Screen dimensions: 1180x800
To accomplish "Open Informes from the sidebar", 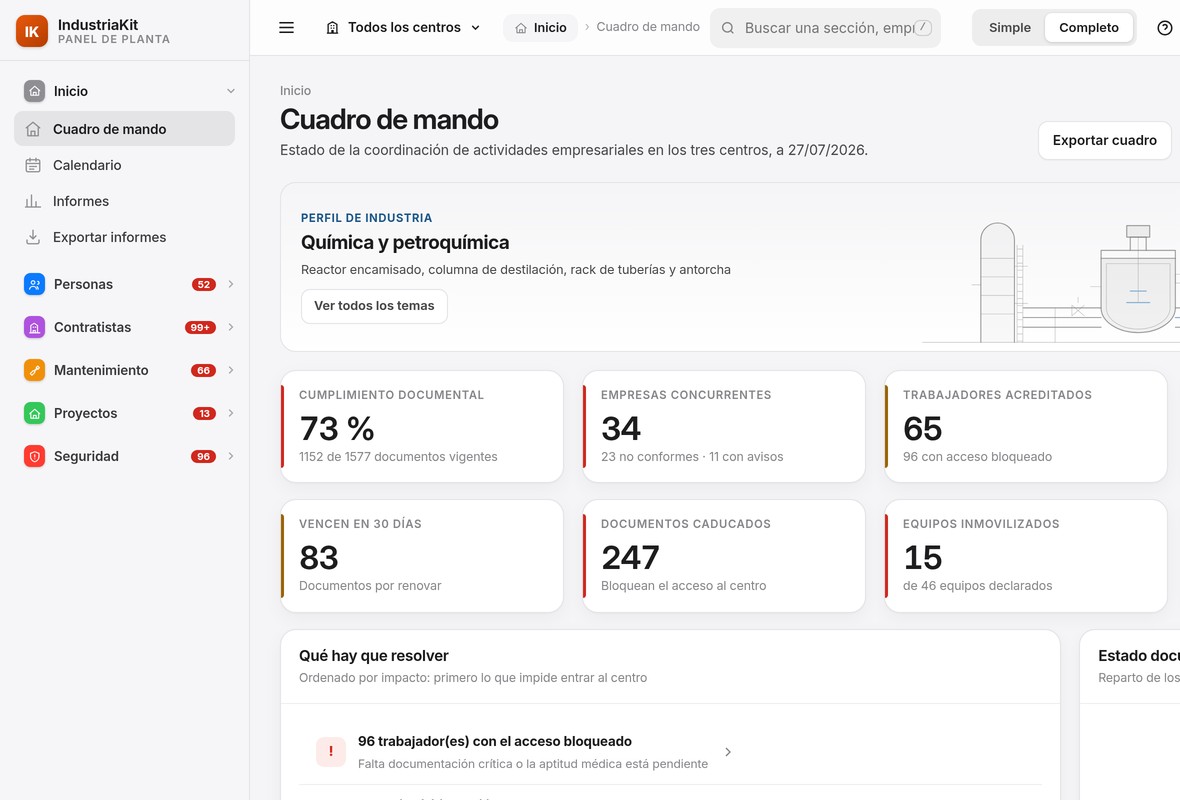I will click(124, 201).
